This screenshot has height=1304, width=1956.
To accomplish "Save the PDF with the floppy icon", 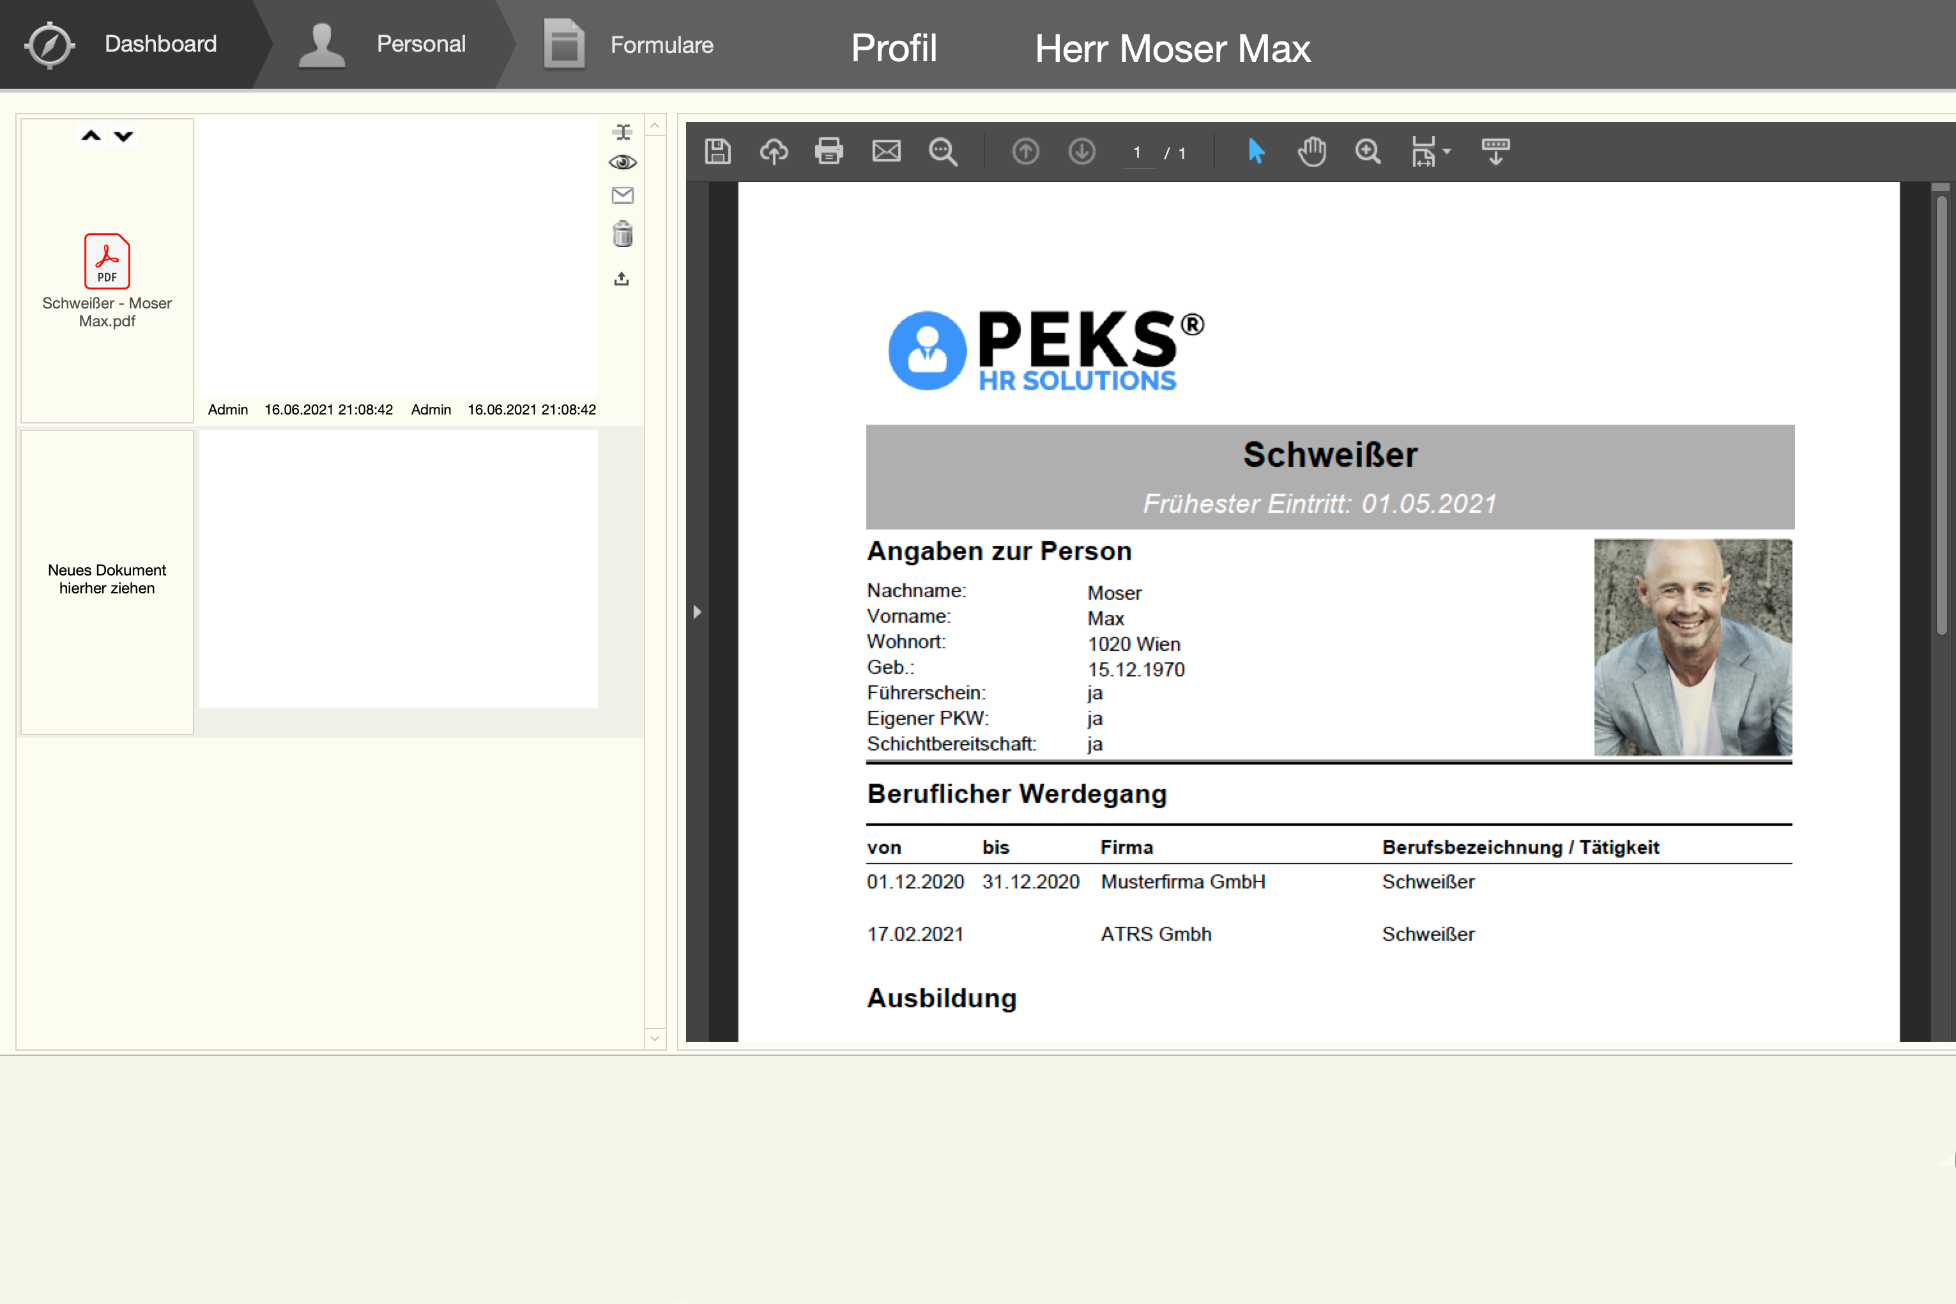I will [718, 151].
